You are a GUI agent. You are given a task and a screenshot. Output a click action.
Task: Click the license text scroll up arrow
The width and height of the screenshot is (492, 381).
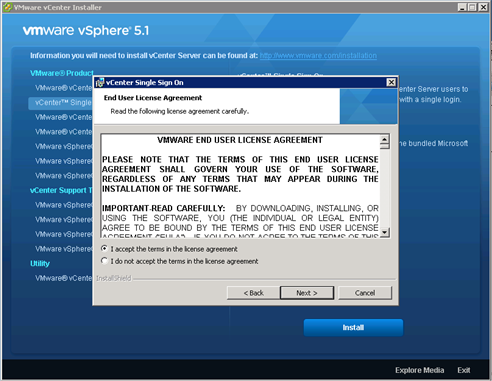pos(385,139)
